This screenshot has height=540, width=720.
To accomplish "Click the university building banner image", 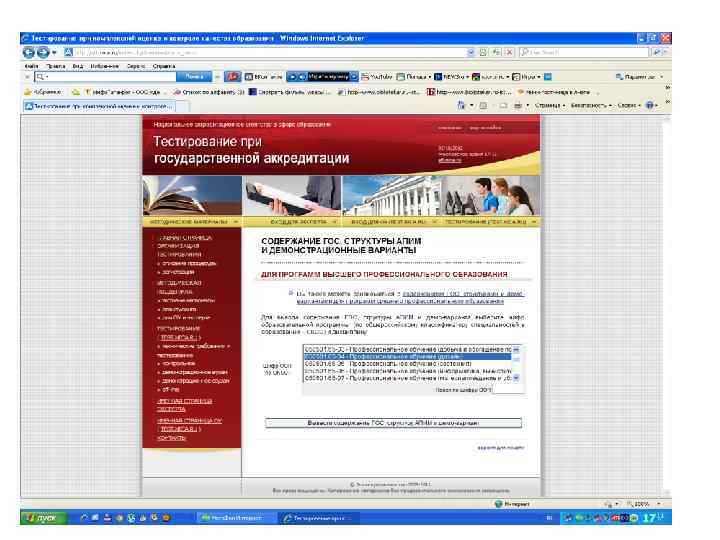I will [392, 196].
